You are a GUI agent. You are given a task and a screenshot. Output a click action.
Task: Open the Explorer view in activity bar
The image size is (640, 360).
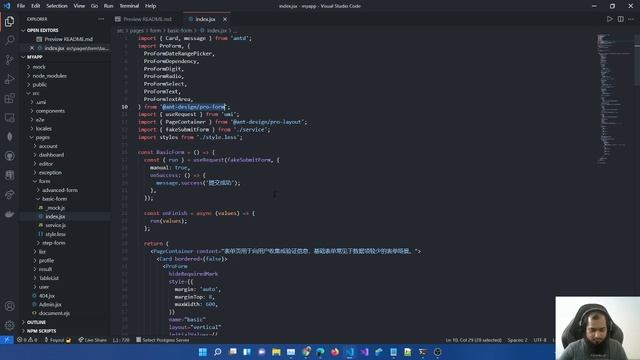click(9, 21)
